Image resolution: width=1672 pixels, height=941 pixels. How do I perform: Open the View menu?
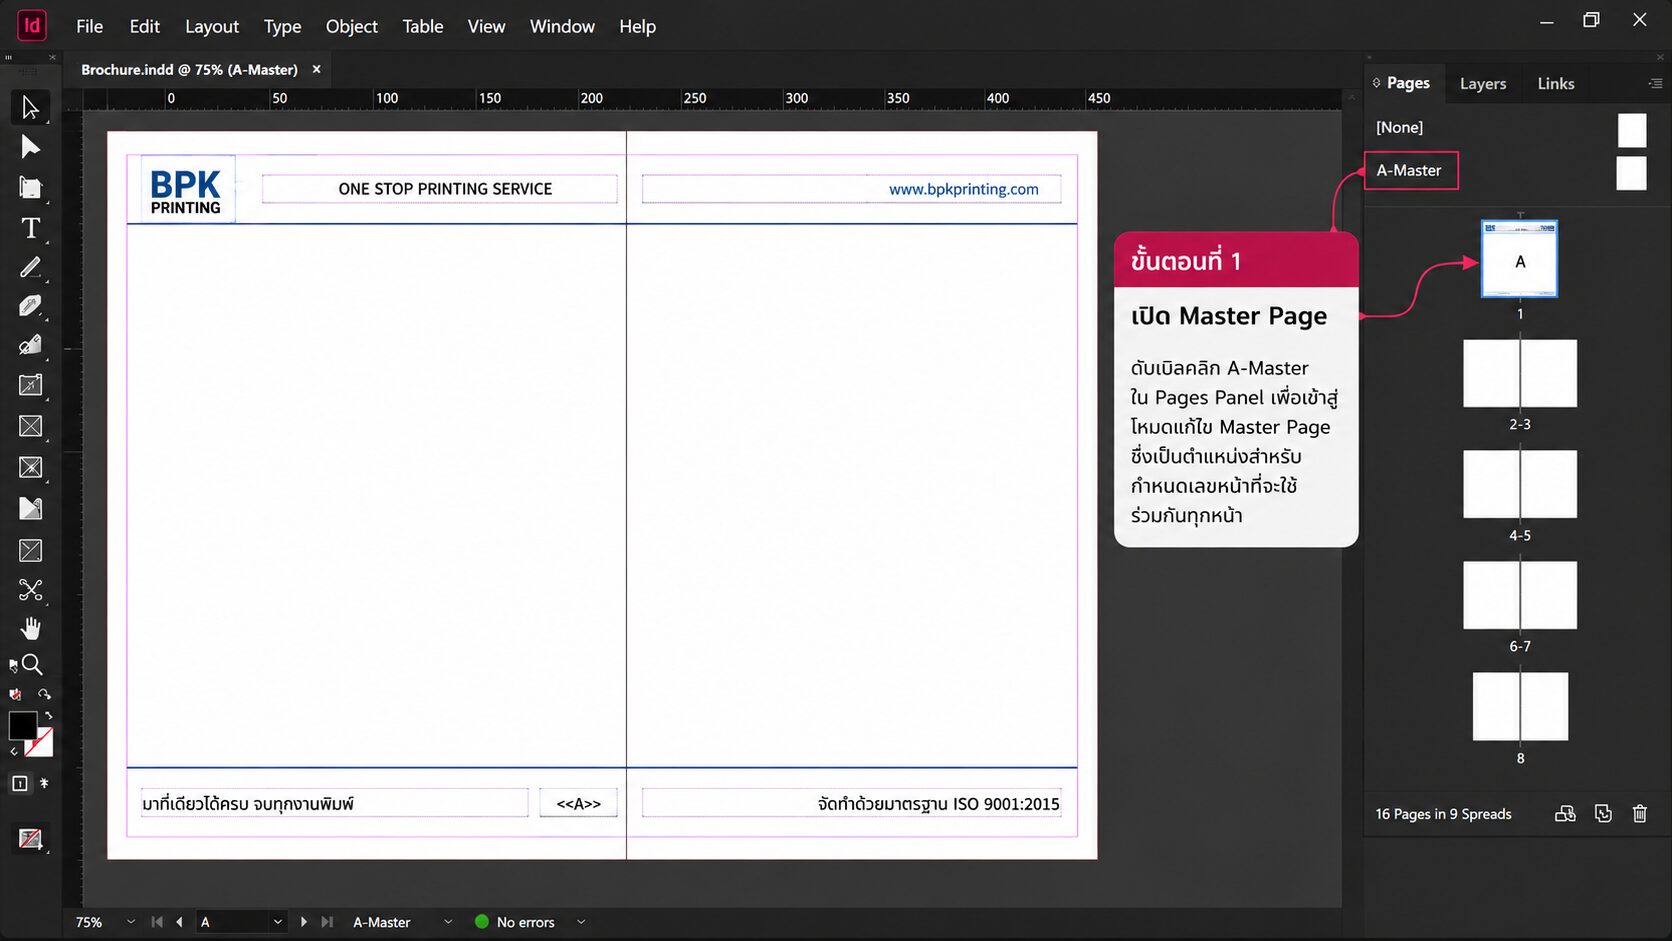click(486, 26)
